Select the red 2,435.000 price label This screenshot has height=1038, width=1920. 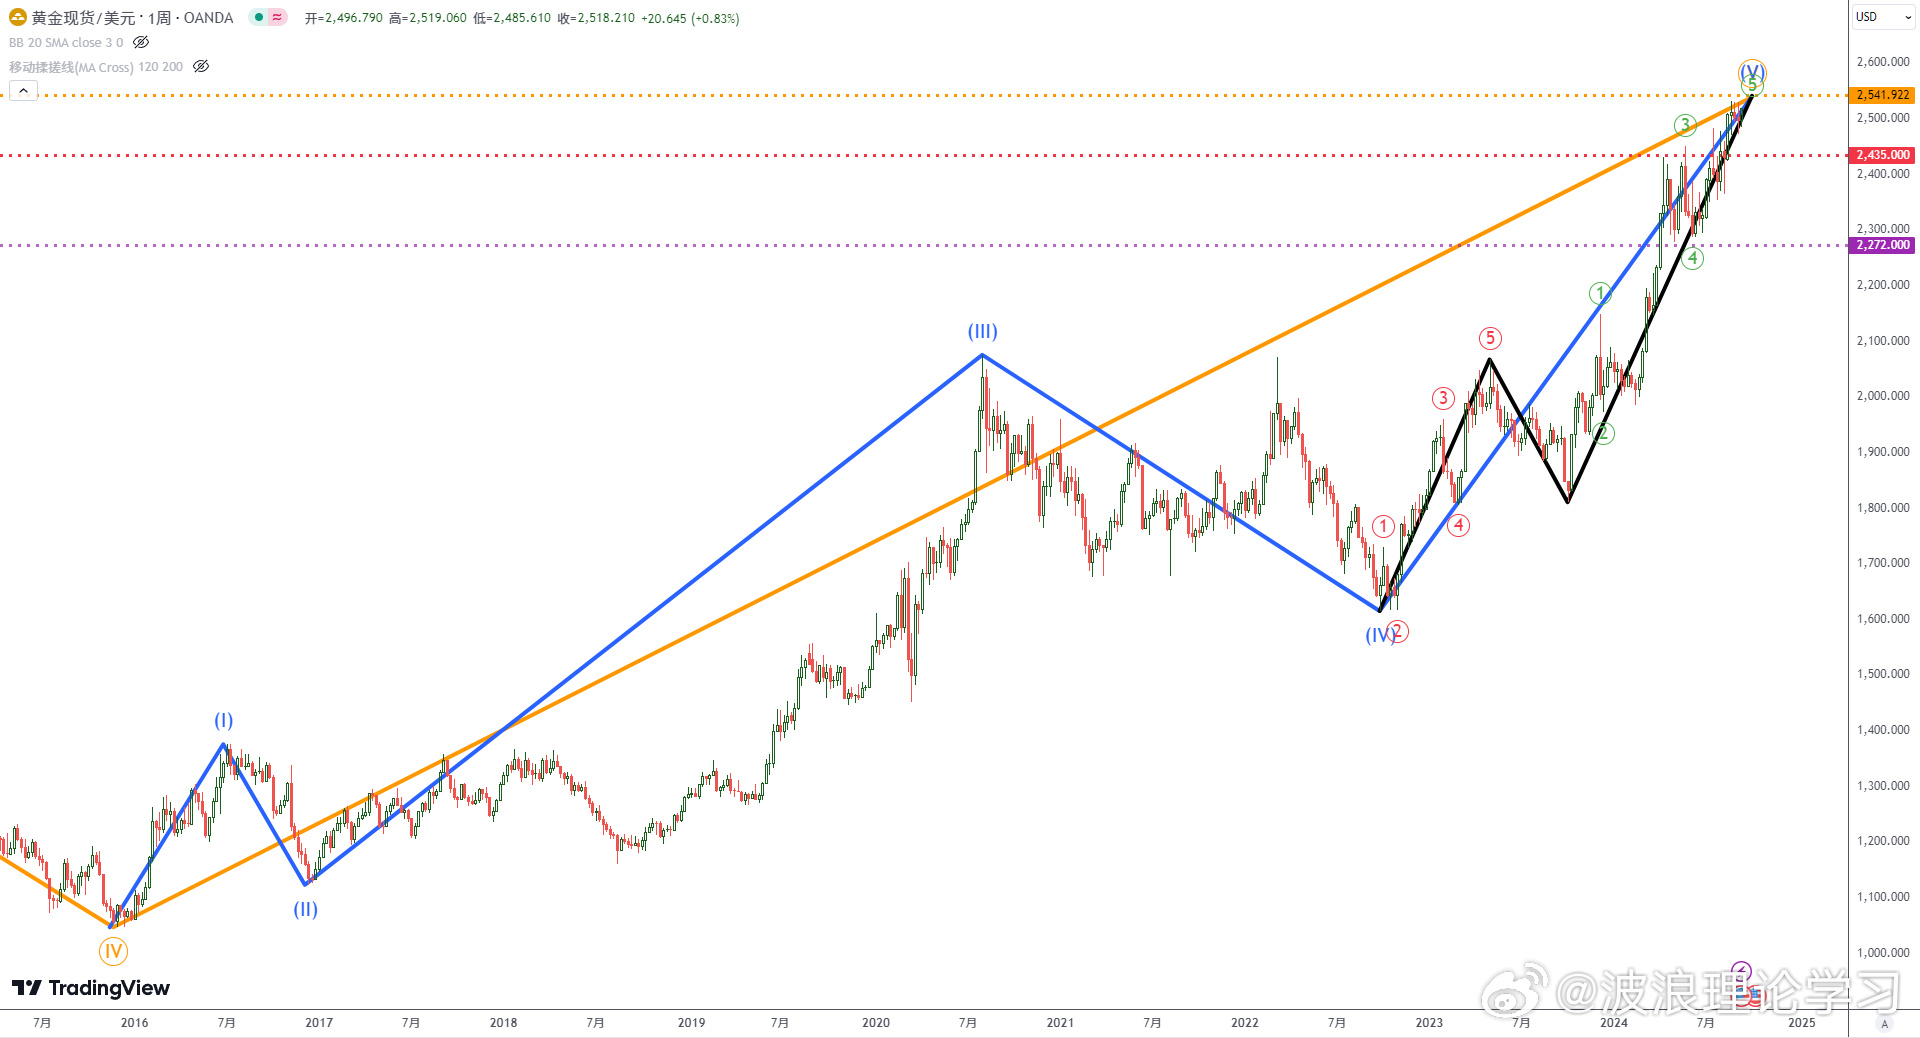click(1884, 155)
